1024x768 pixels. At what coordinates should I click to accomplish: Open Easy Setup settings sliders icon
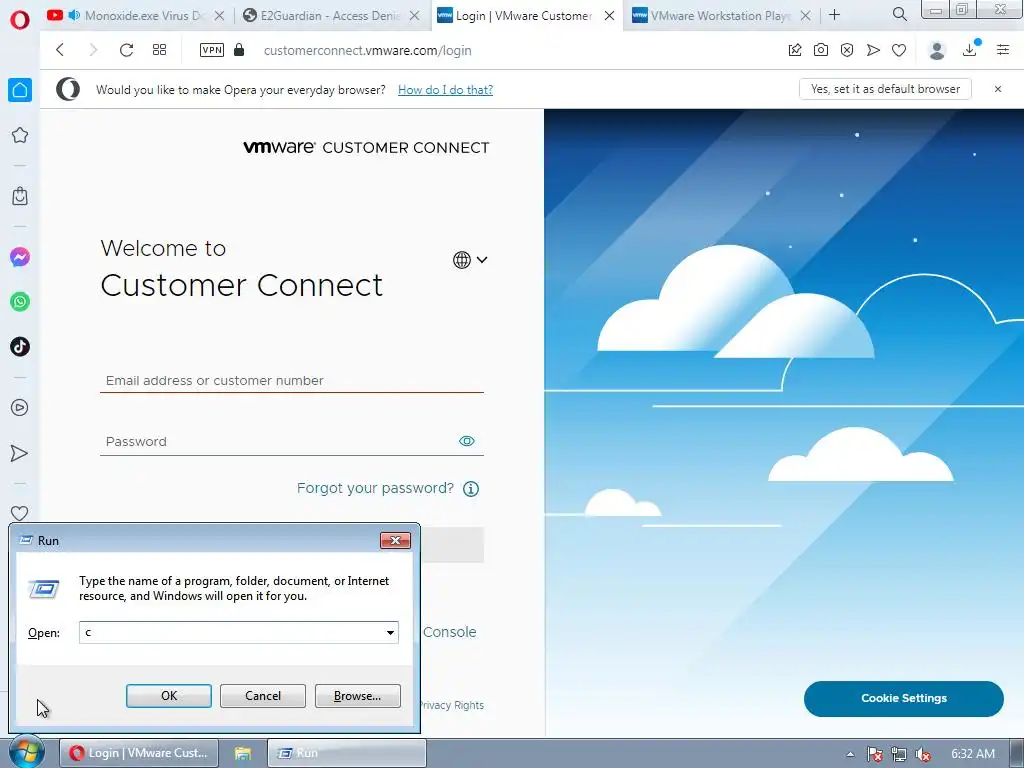pyautogui.click(x=1003, y=50)
